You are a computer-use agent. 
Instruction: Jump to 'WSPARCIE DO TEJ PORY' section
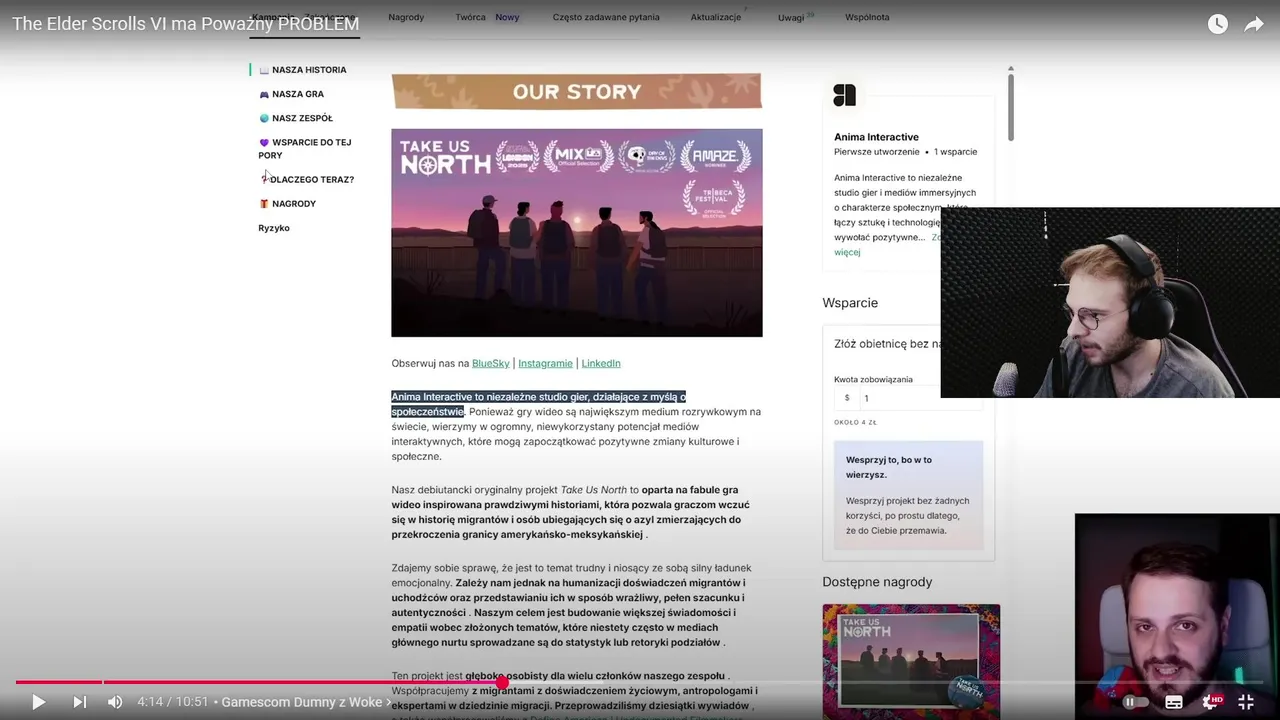305,148
